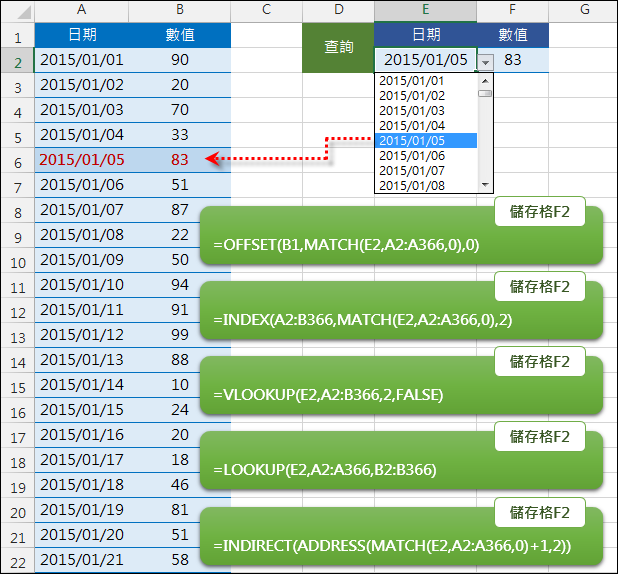618x574 pixels.
Task: Click the select-all corner triangle
Action: tap(23, 13)
